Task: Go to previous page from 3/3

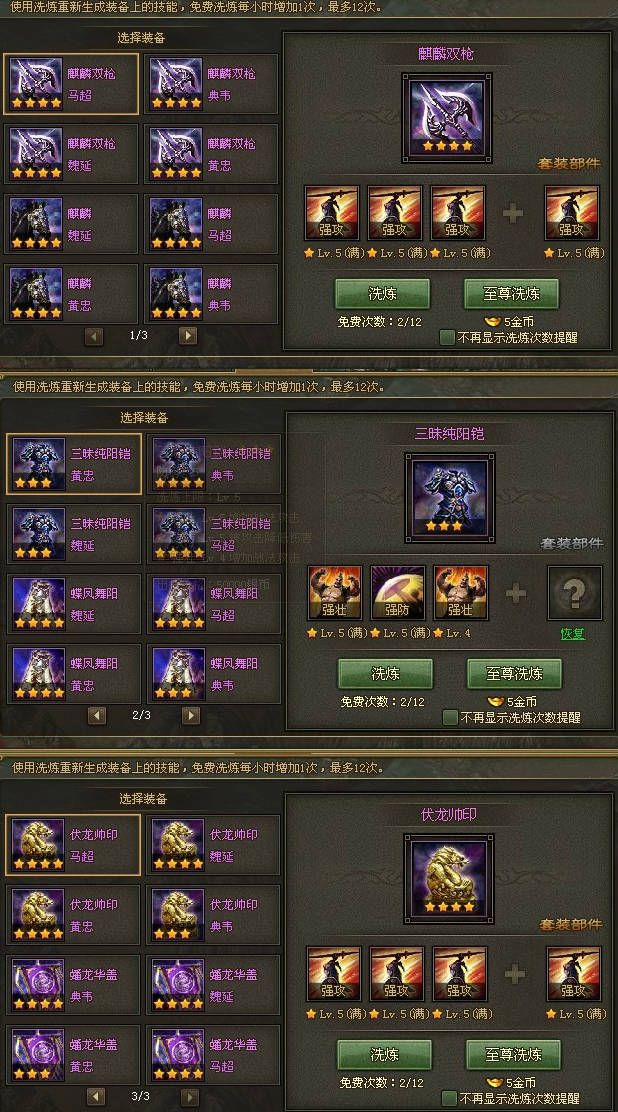Action: (96, 1096)
